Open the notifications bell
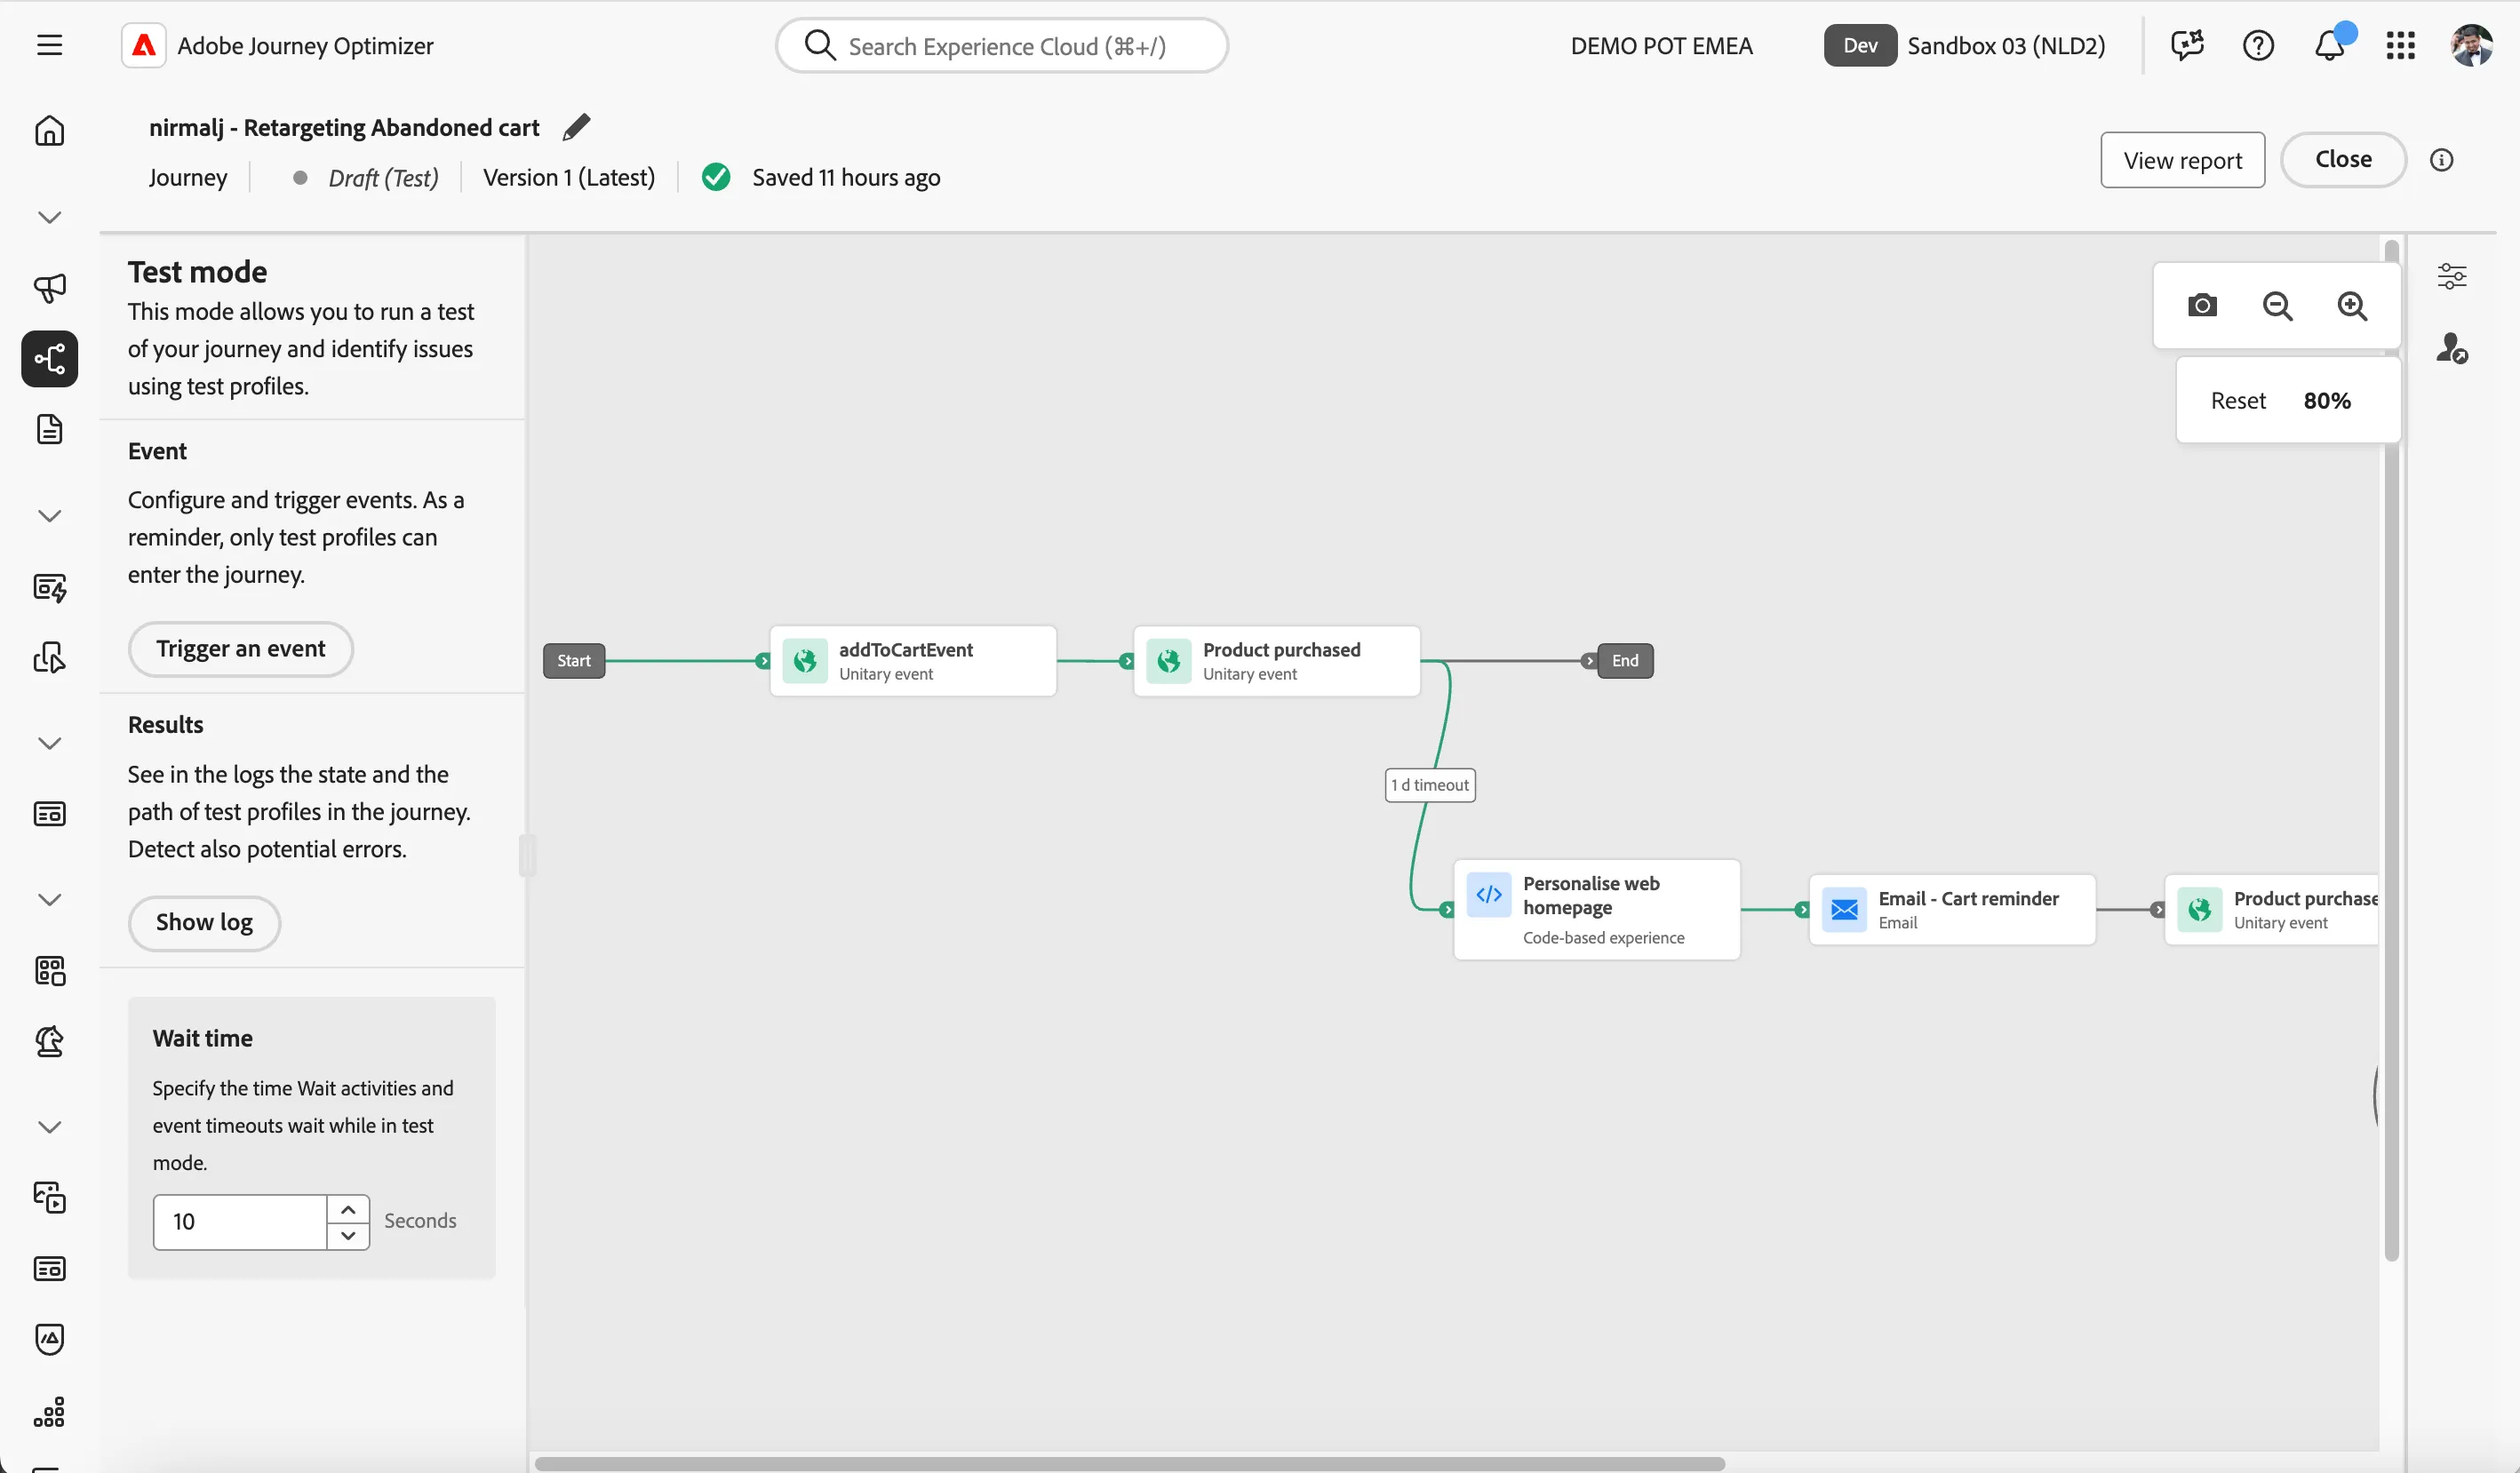The height and width of the screenshot is (1473, 2520). tap(2330, 45)
